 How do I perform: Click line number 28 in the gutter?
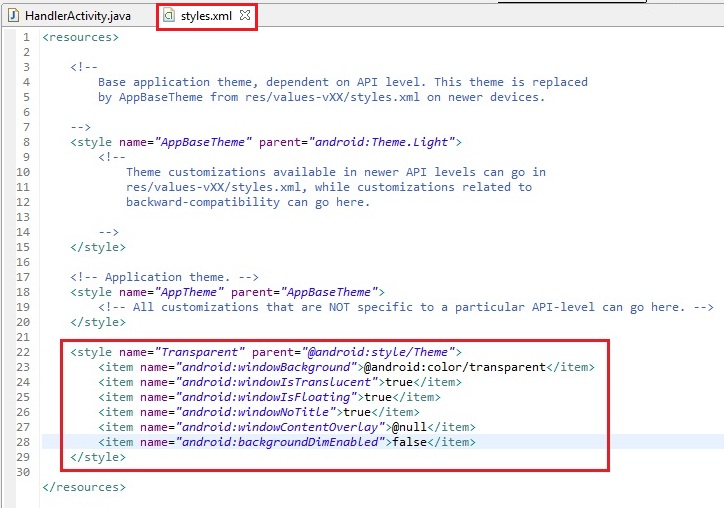point(23,442)
